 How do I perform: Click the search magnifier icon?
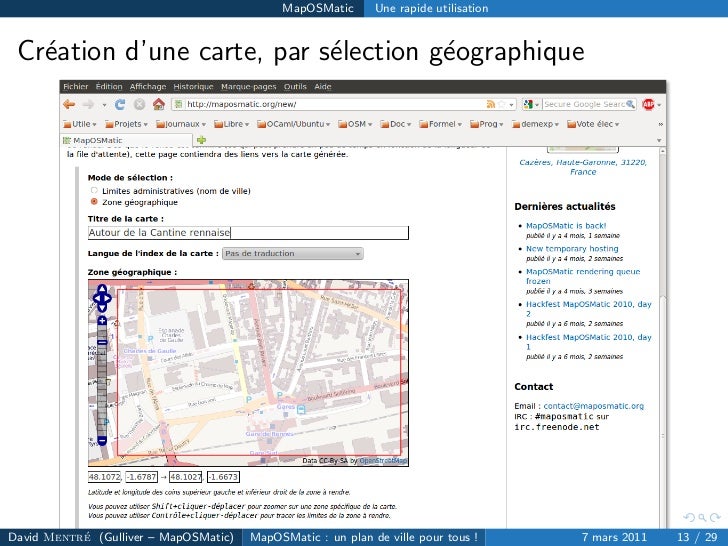tap(630, 104)
